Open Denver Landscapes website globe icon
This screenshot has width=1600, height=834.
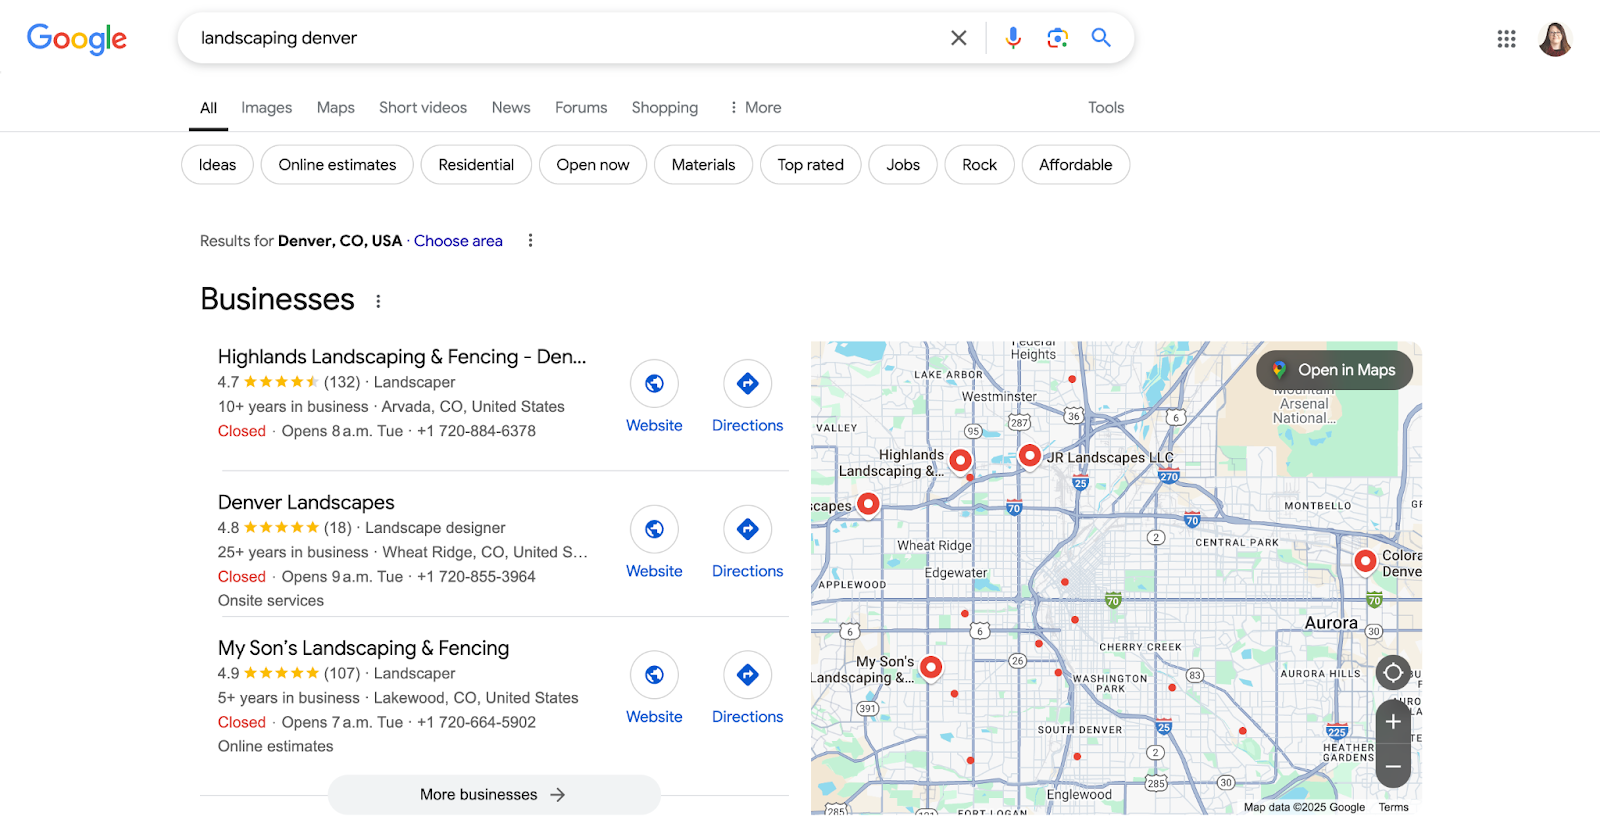[x=654, y=529]
